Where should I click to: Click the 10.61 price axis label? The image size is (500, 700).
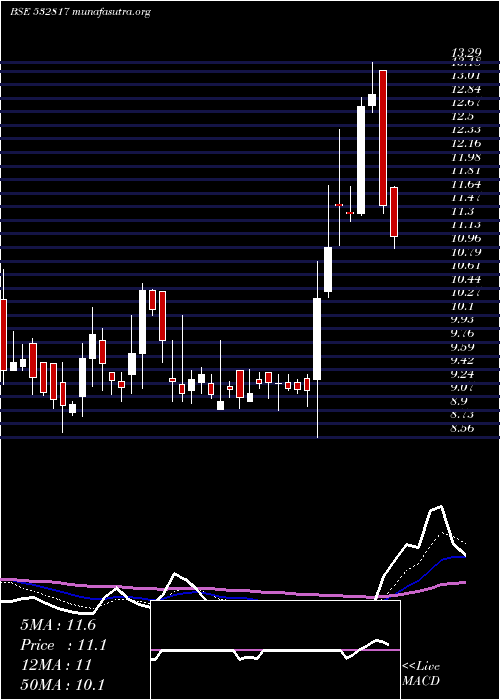467,266
